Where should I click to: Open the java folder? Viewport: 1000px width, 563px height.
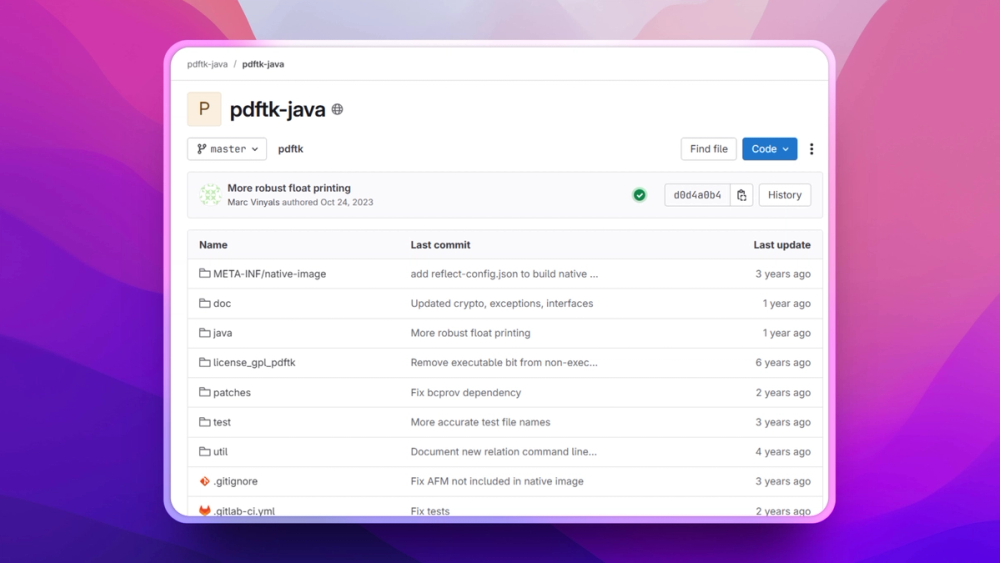[x=223, y=333]
